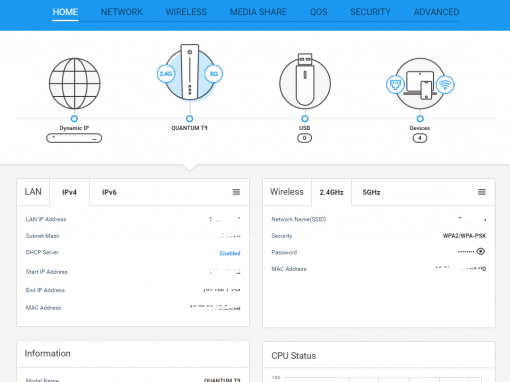Select the QUANTUM T9 node marker
This screenshot has height=382, width=510.
click(190, 119)
